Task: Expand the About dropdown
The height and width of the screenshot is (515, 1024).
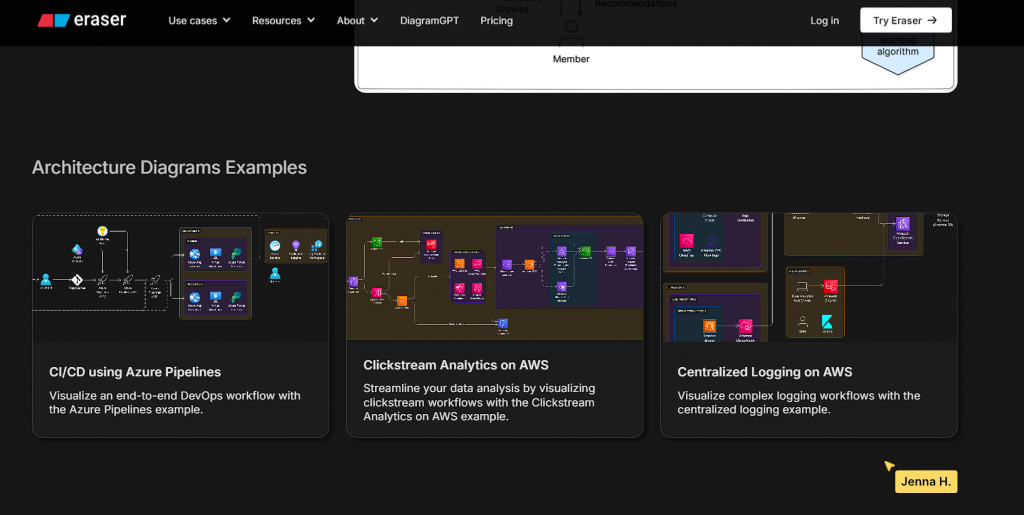Action: pos(357,20)
